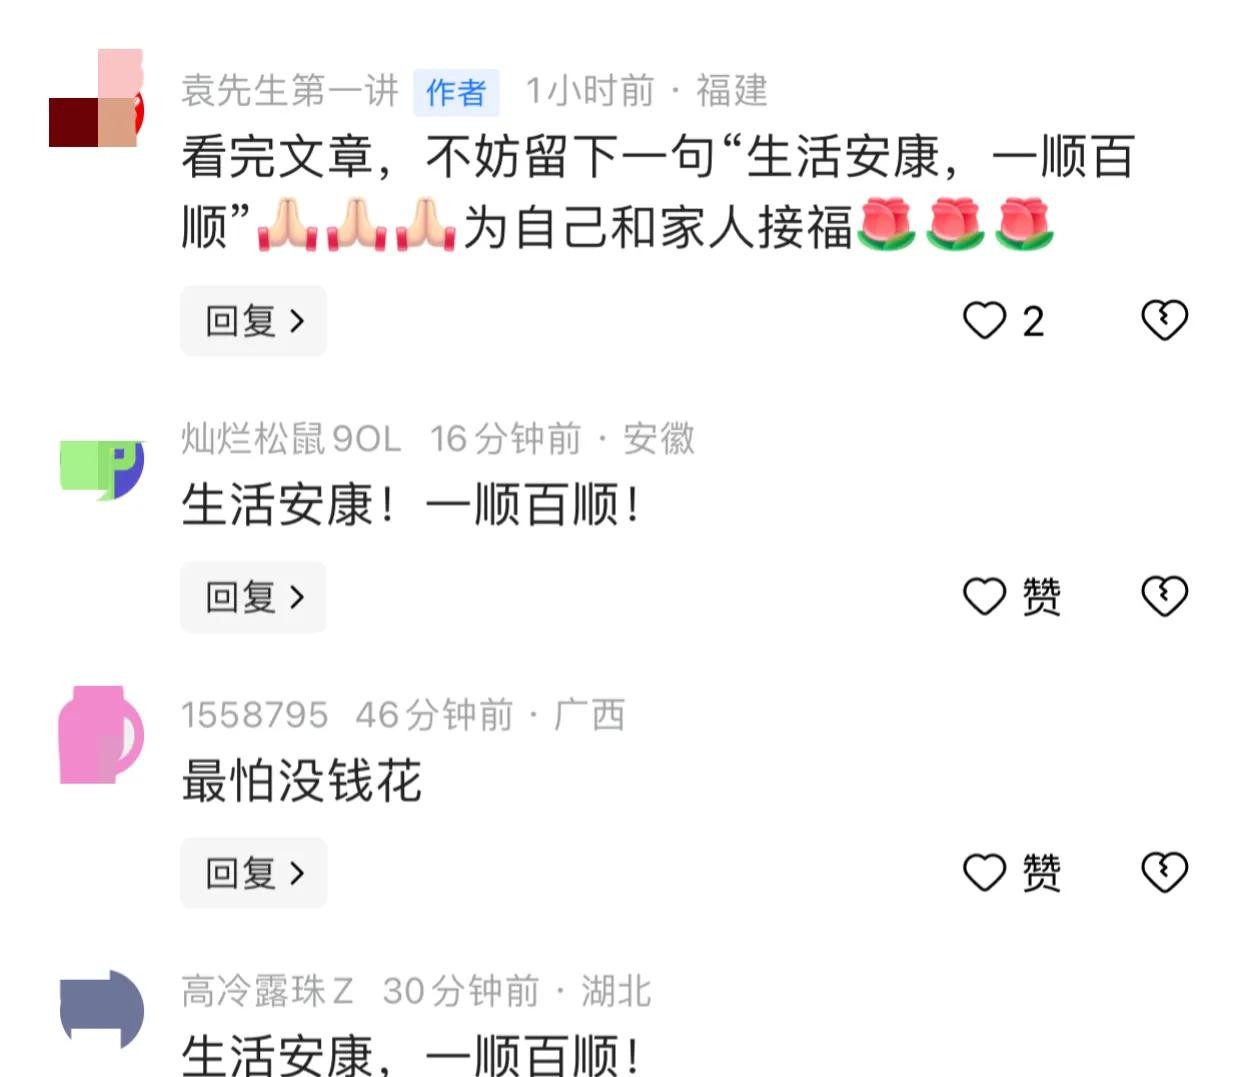Tap the like count 2 on author's comment
Screen dimensions: 1242x1077
1033,322
